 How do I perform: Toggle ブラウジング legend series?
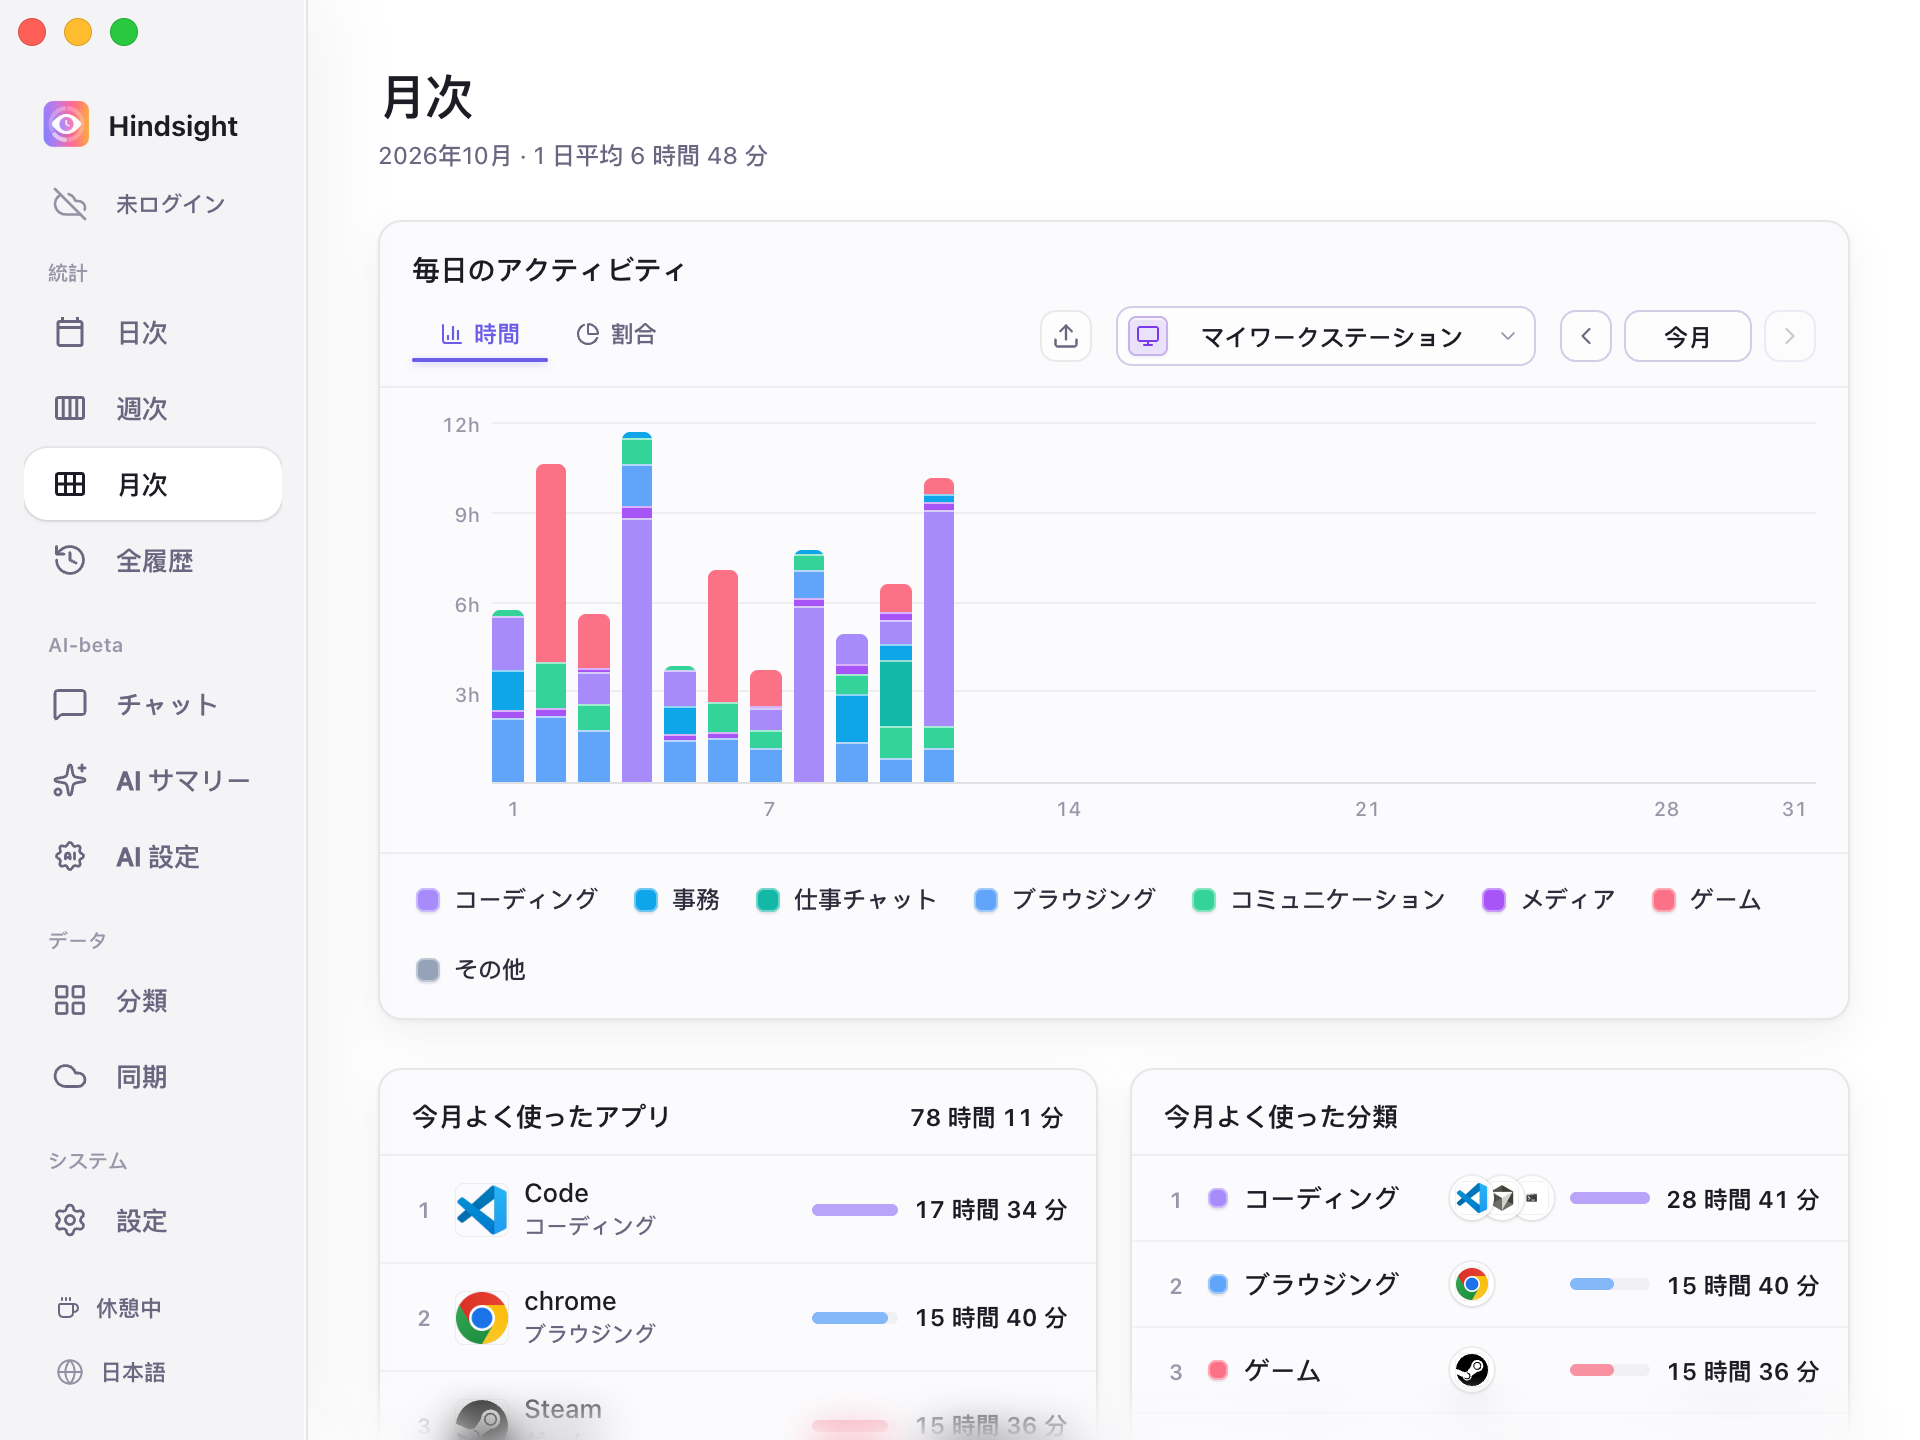point(1065,900)
